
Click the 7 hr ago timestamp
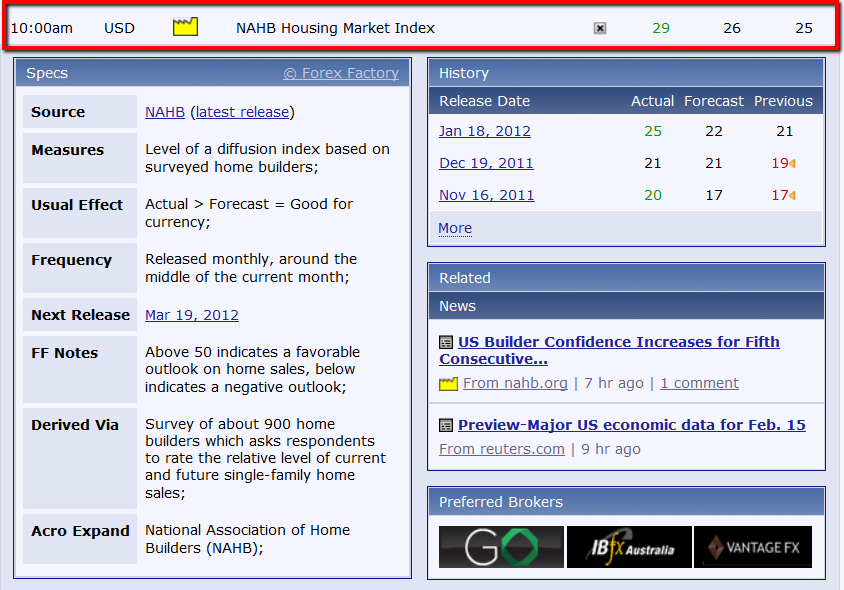coord(614,383)
